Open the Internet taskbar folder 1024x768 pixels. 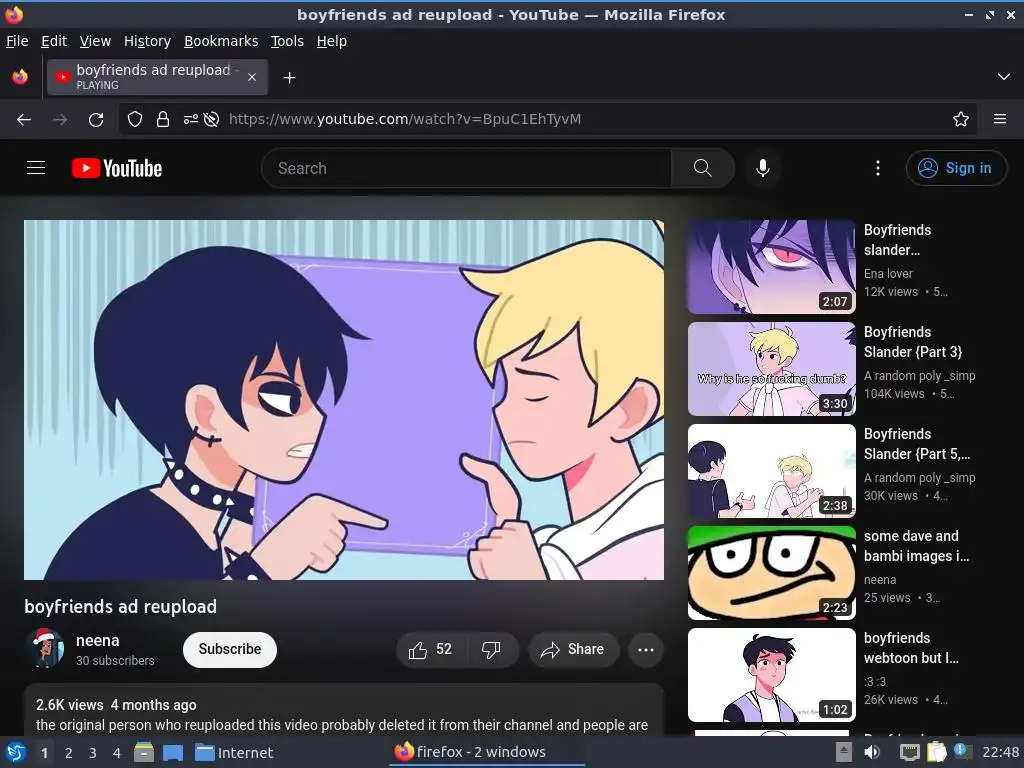point(234,752)
